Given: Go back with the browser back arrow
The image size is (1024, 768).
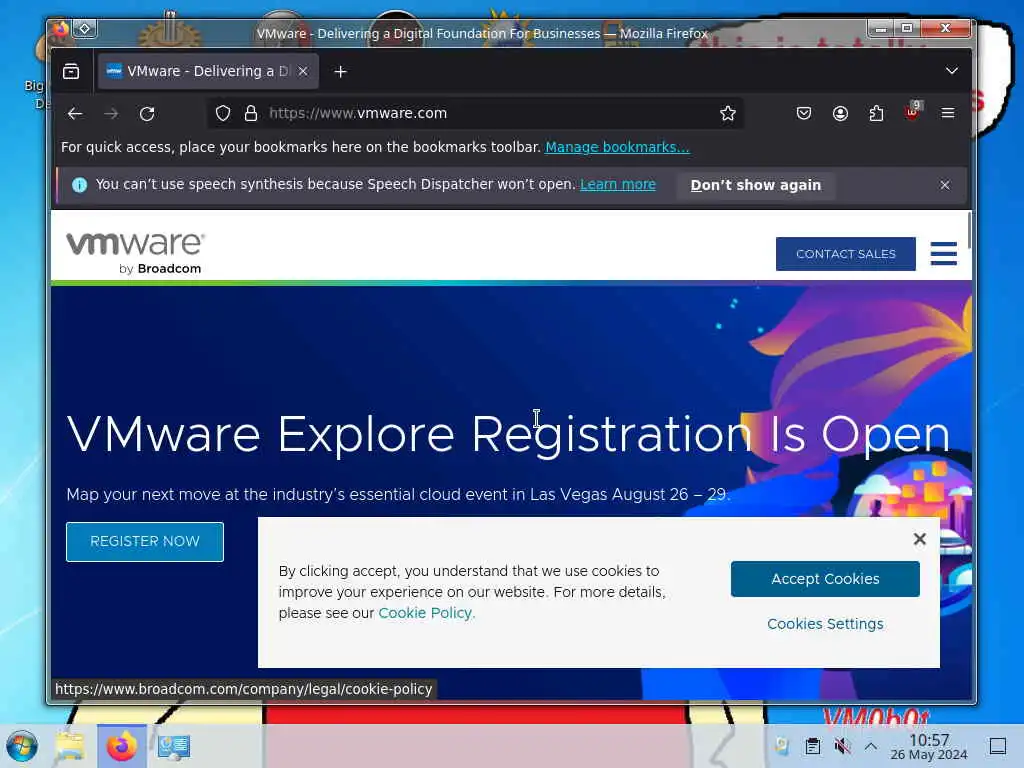Looking at the screenshot, I should 75,114.
